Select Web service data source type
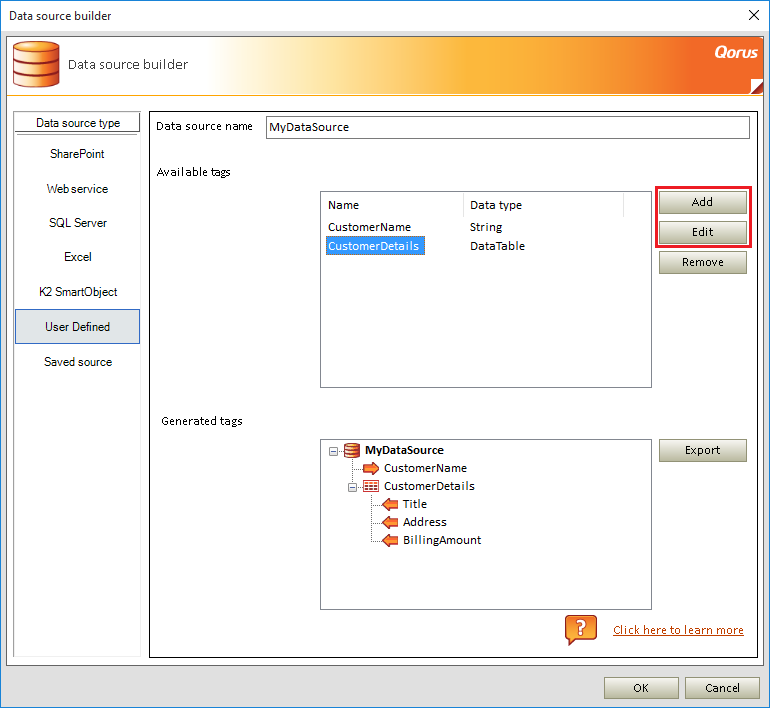This screenshot has width=770, height=708. (77, 189)
